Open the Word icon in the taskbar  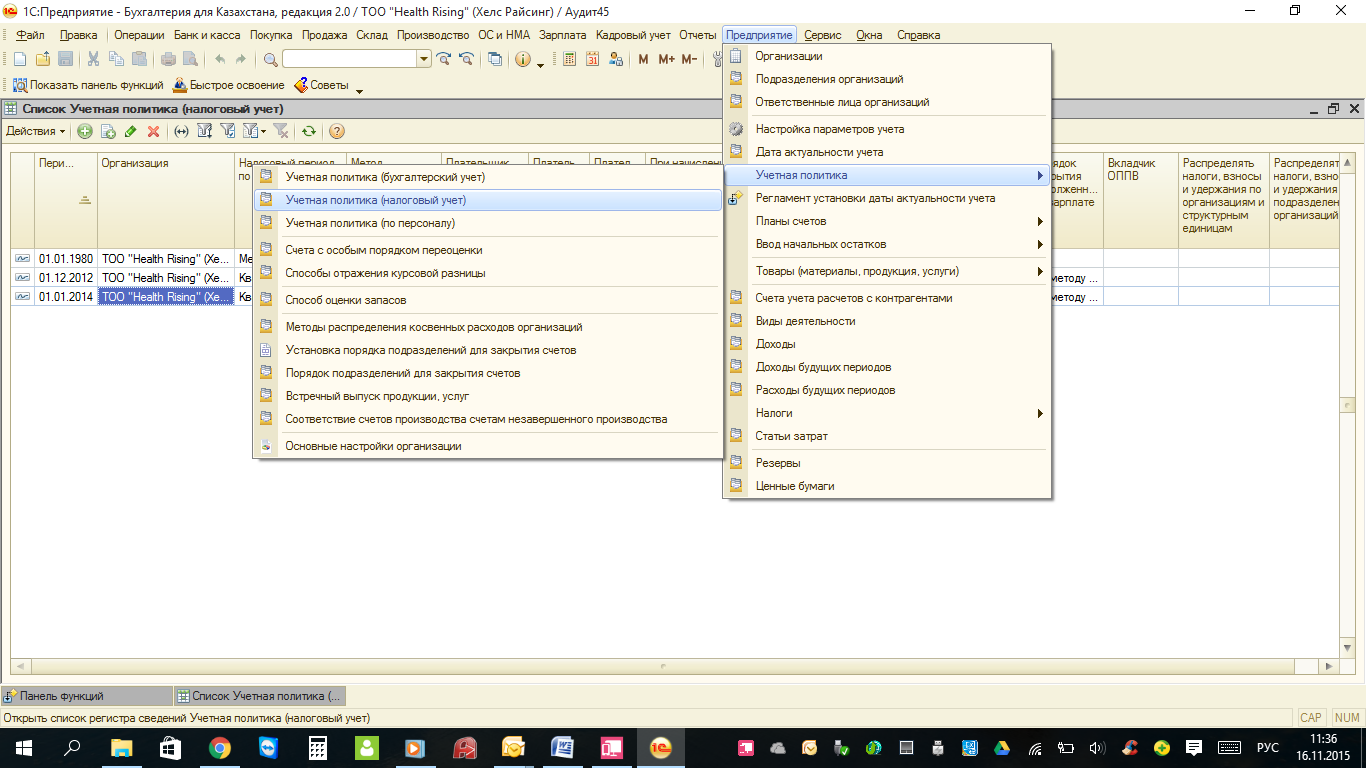tap(563, 748)
